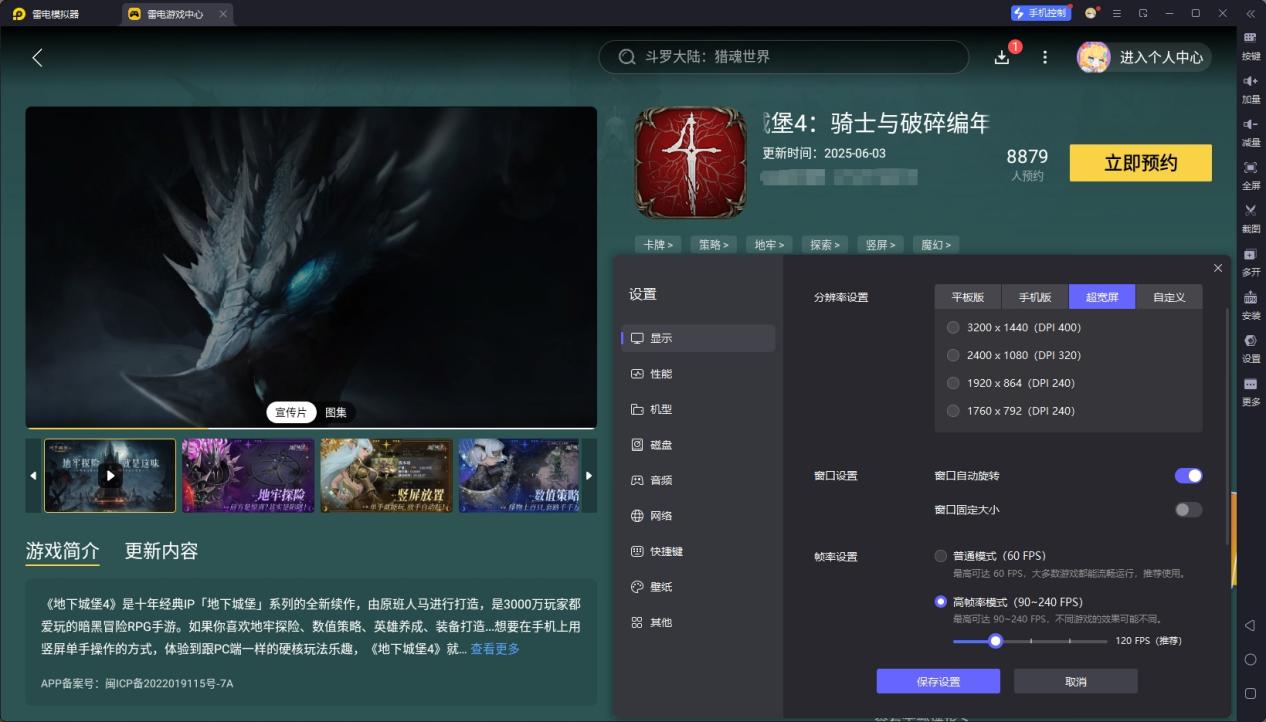
Task: Click 取消 cancel button
Action: click(1076, 681)
